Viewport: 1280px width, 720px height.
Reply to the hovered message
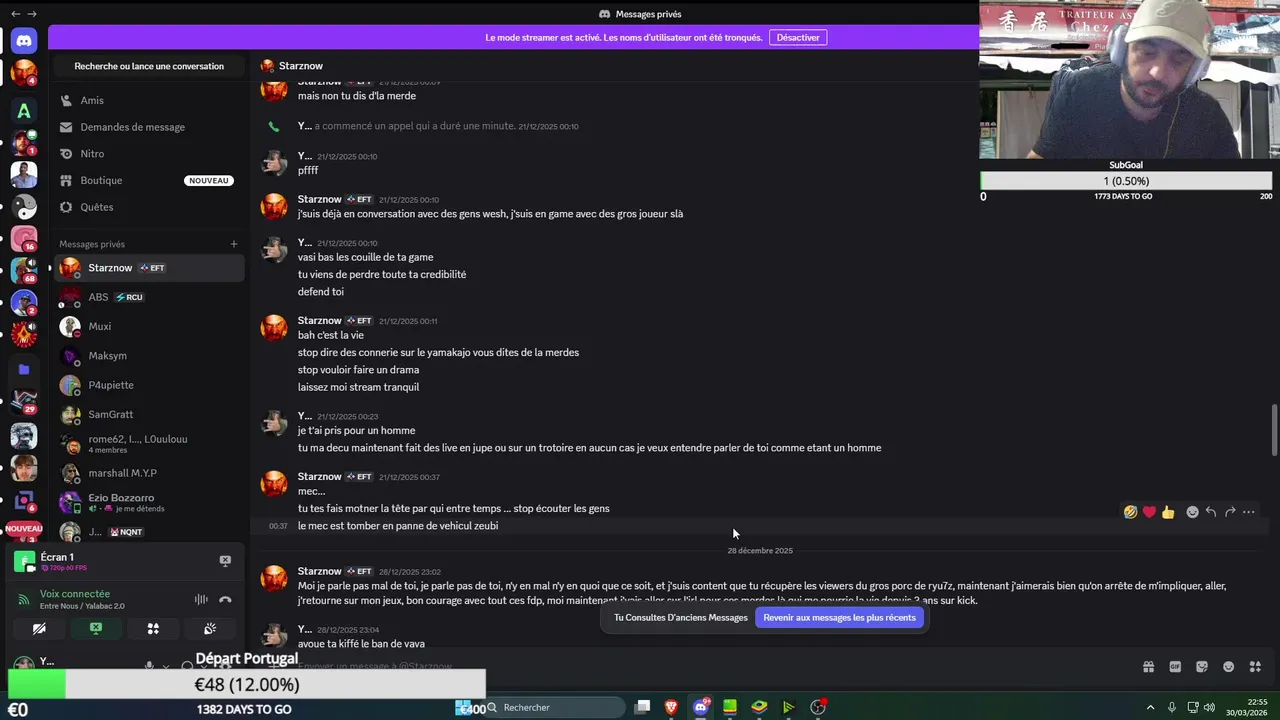(x=1211, y=512)
